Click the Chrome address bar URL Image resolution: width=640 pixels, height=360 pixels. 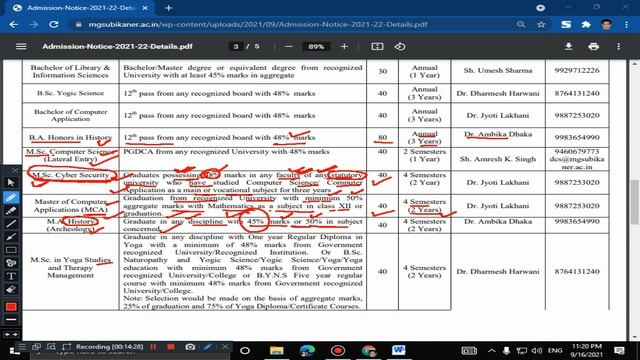258,24
